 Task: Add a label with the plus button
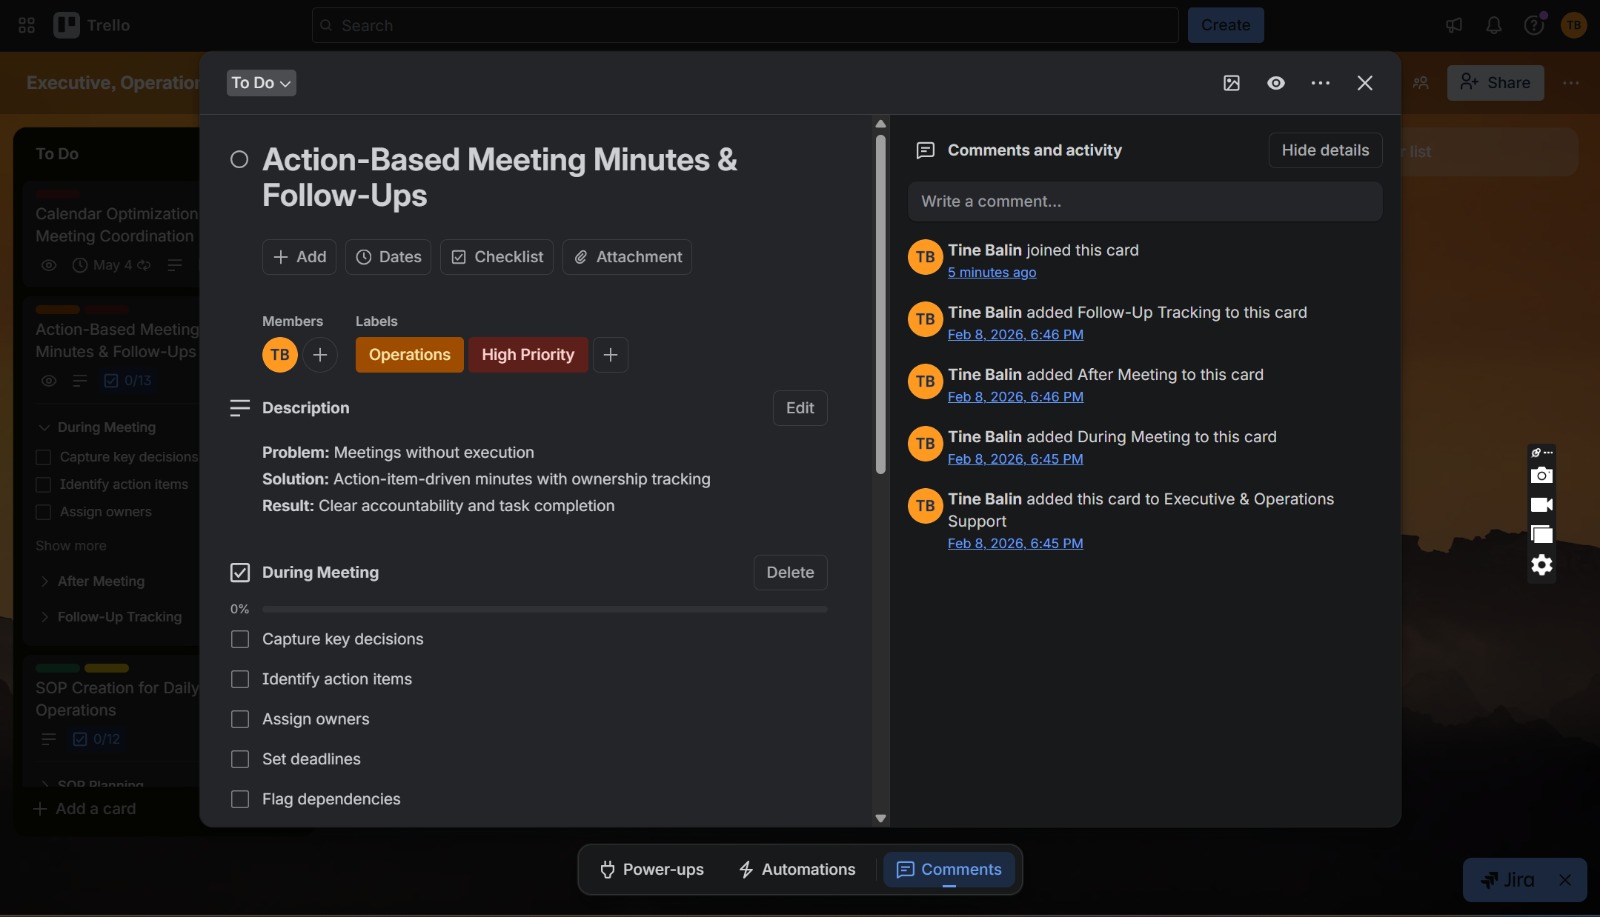[611, 355]
